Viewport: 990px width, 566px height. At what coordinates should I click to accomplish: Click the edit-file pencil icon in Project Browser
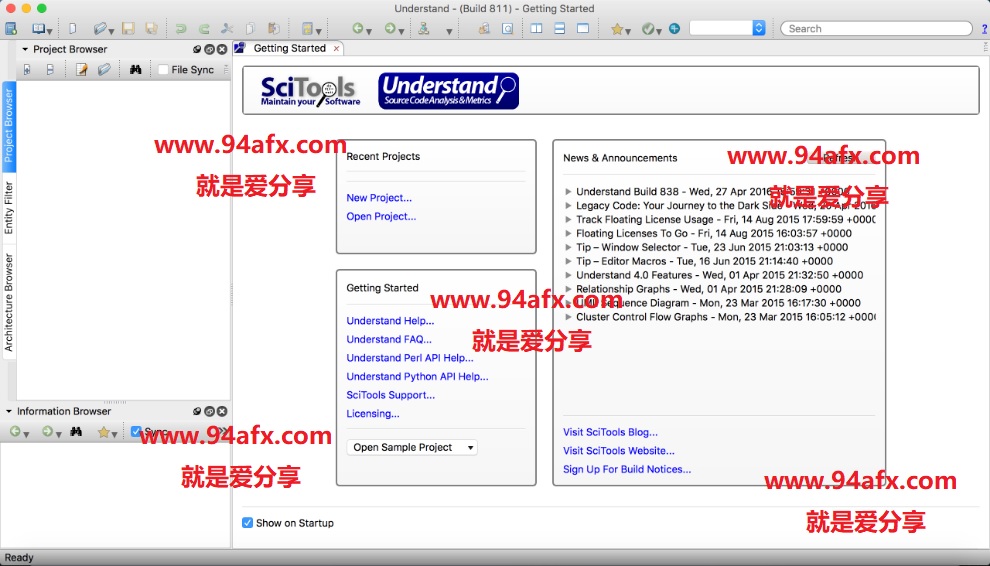pyautogui.click(x=81, y=69)
